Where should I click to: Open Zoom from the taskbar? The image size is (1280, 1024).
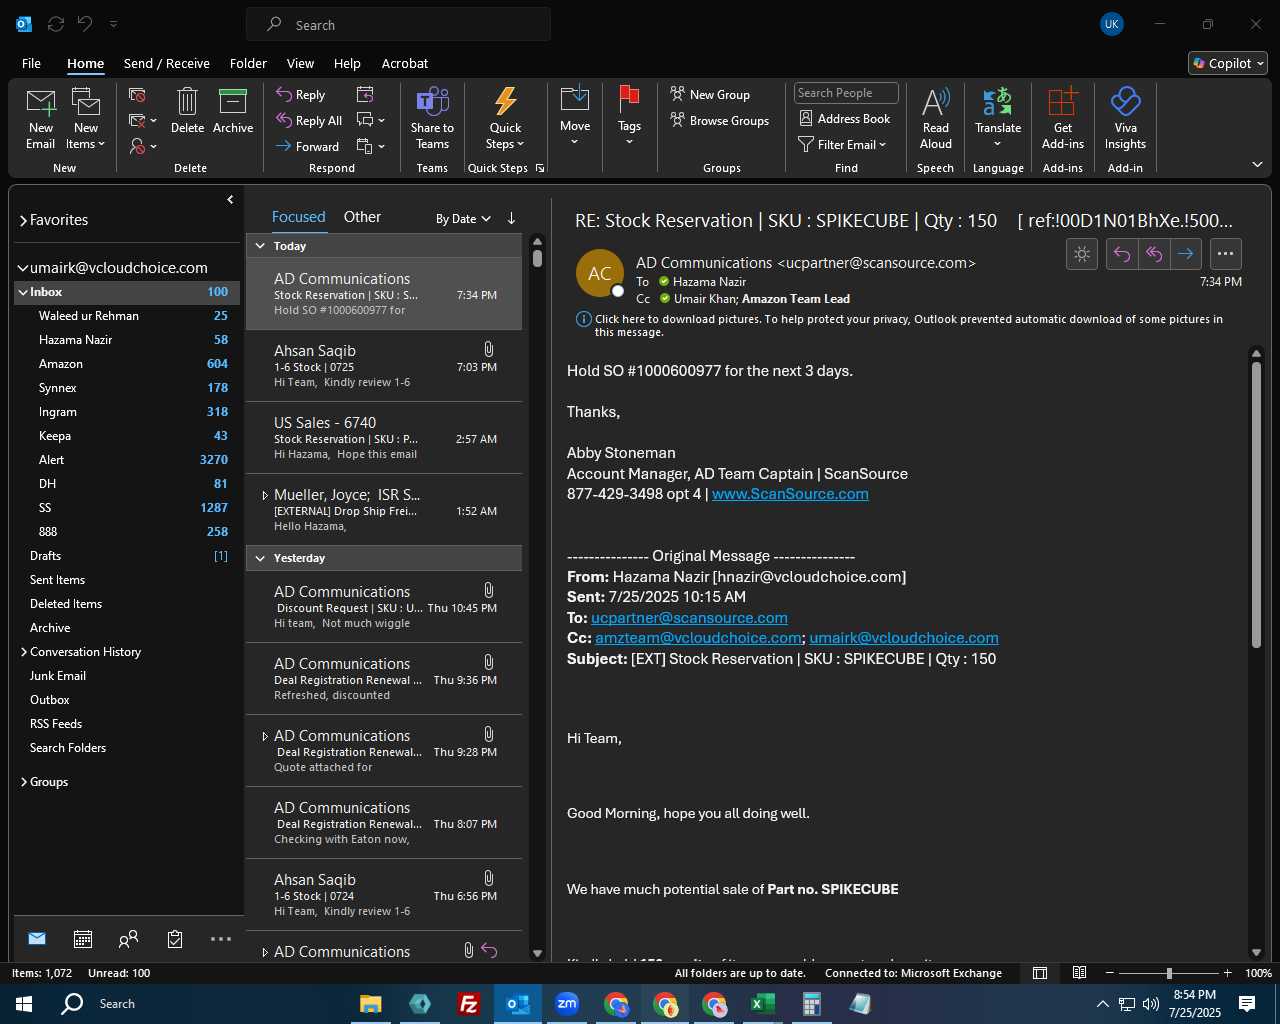coord(567,1004)
